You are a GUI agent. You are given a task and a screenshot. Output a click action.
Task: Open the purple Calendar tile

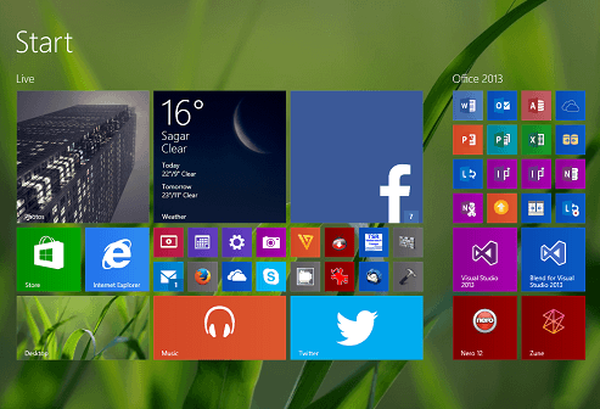[x=203, y=243]
